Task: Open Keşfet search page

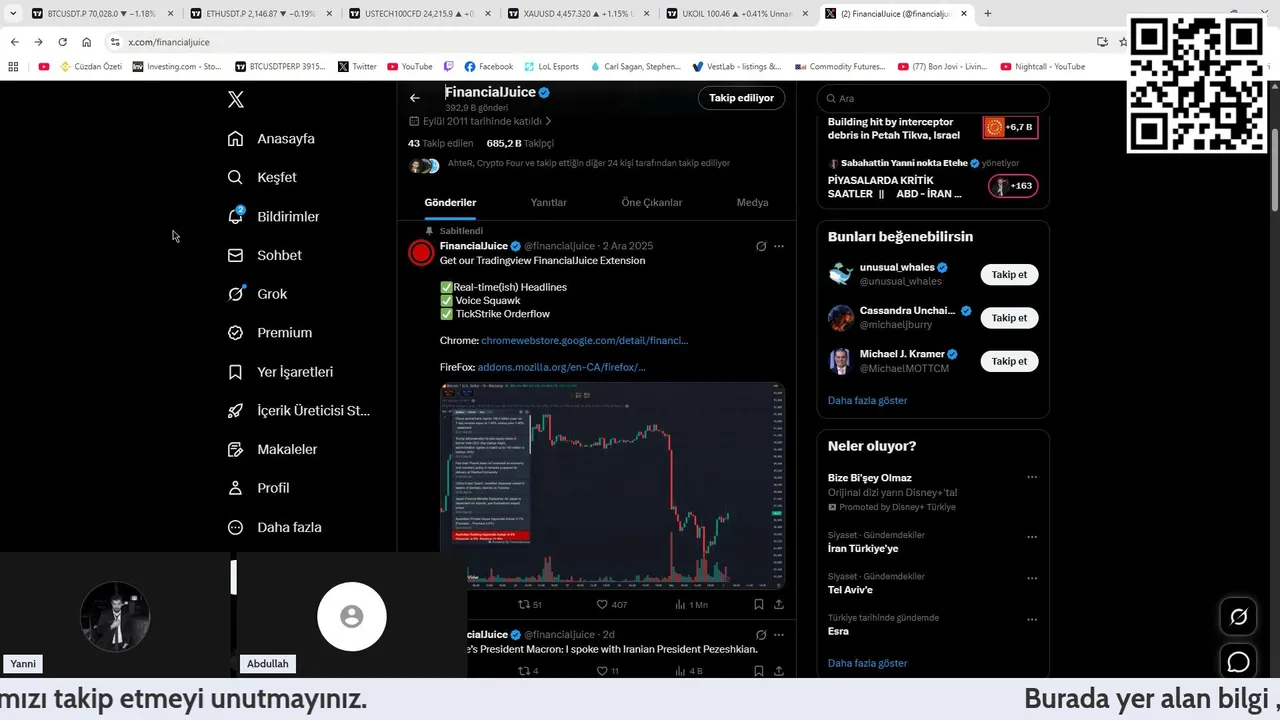Action: pos(262,177)
